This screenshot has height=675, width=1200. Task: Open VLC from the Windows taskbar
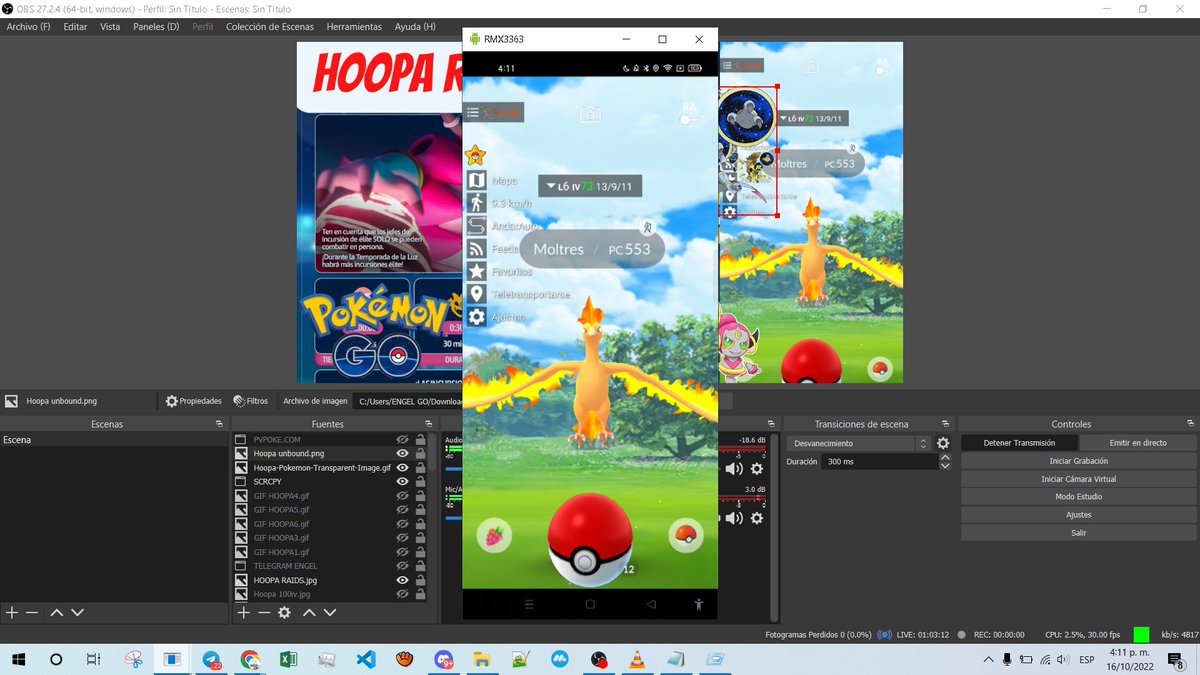coord(637,660)
